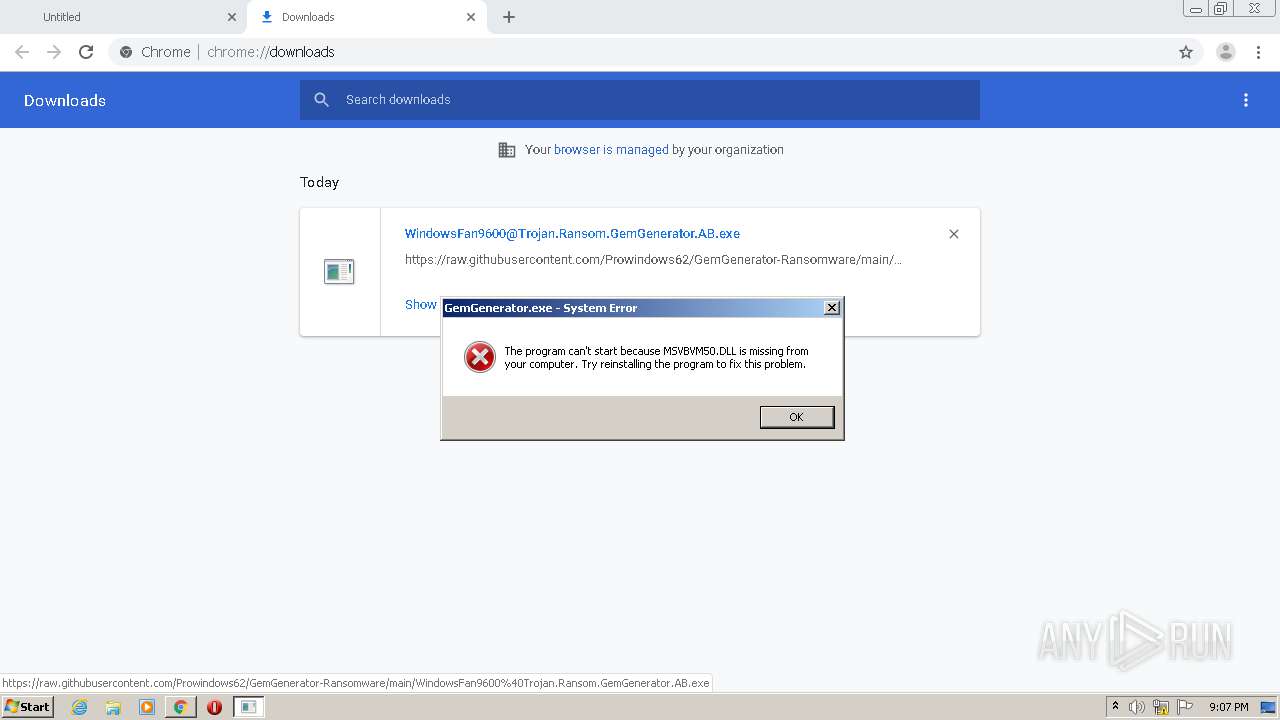Open the Downloads page more actions menu

pyautogui.click(x=1246, y=100)
